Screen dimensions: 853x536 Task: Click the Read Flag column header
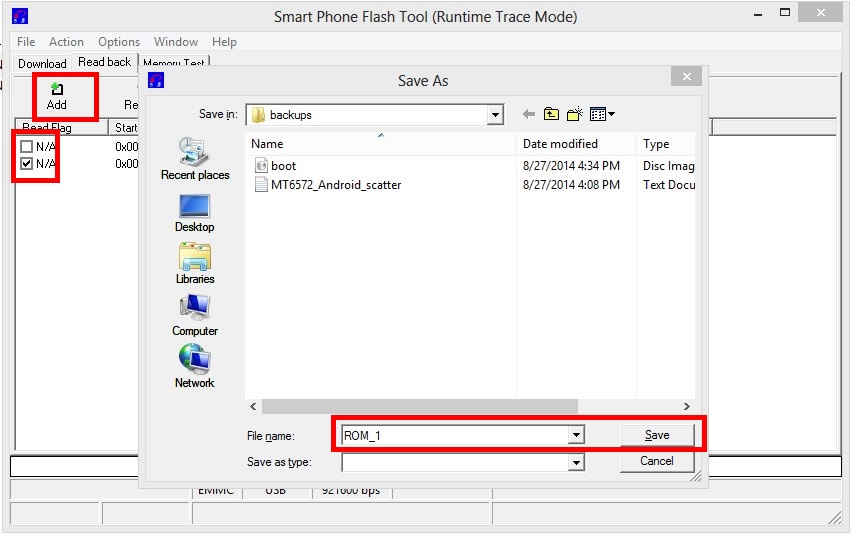[61, 128]
